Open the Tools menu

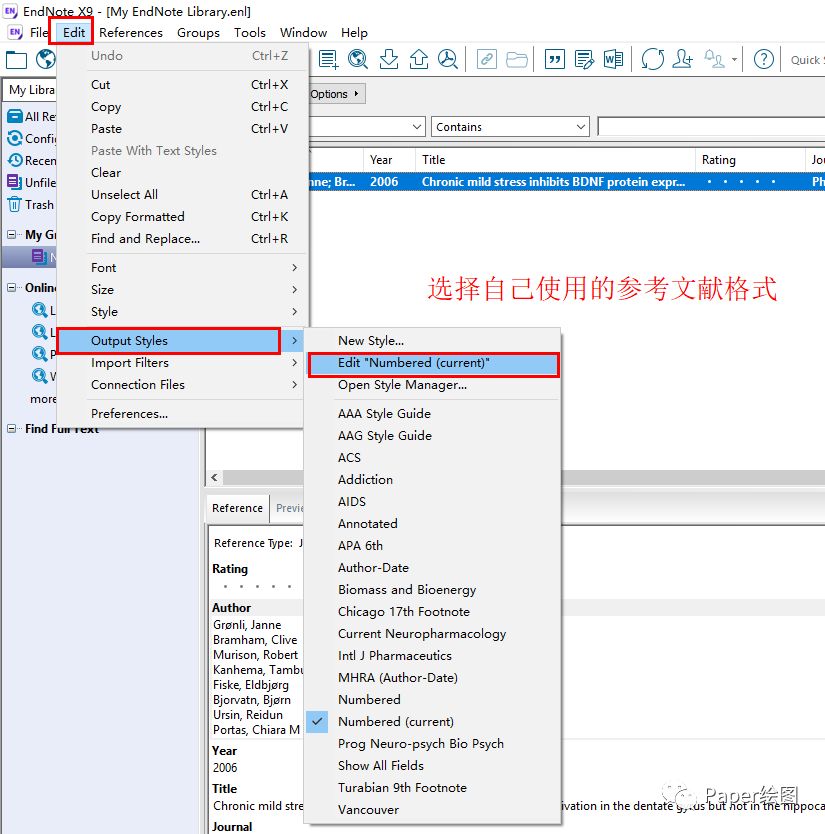tap(249, 32)
